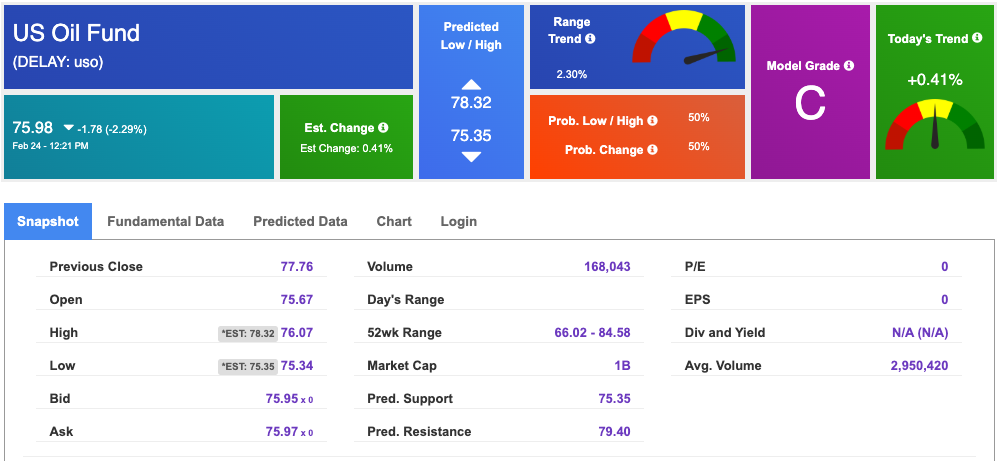The image size is (999, 461).
Task: Click the Range Trend gauge dial
Action: point(684,38)
